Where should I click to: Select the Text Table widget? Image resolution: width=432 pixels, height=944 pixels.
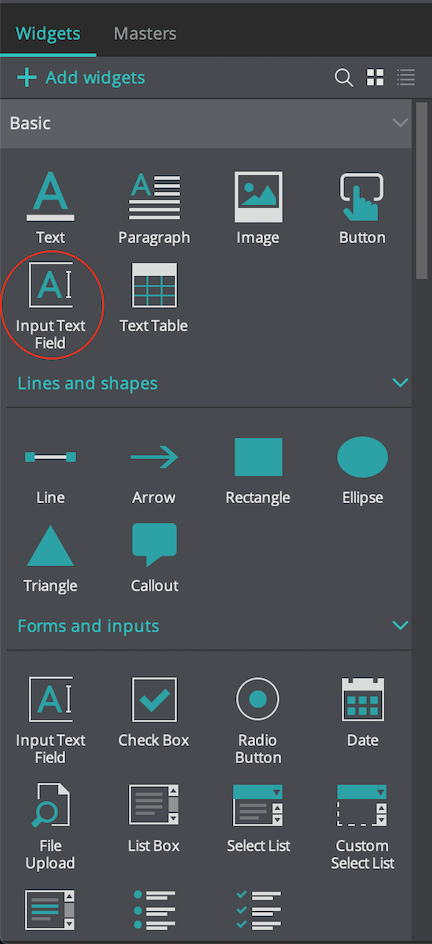point(154,284)
